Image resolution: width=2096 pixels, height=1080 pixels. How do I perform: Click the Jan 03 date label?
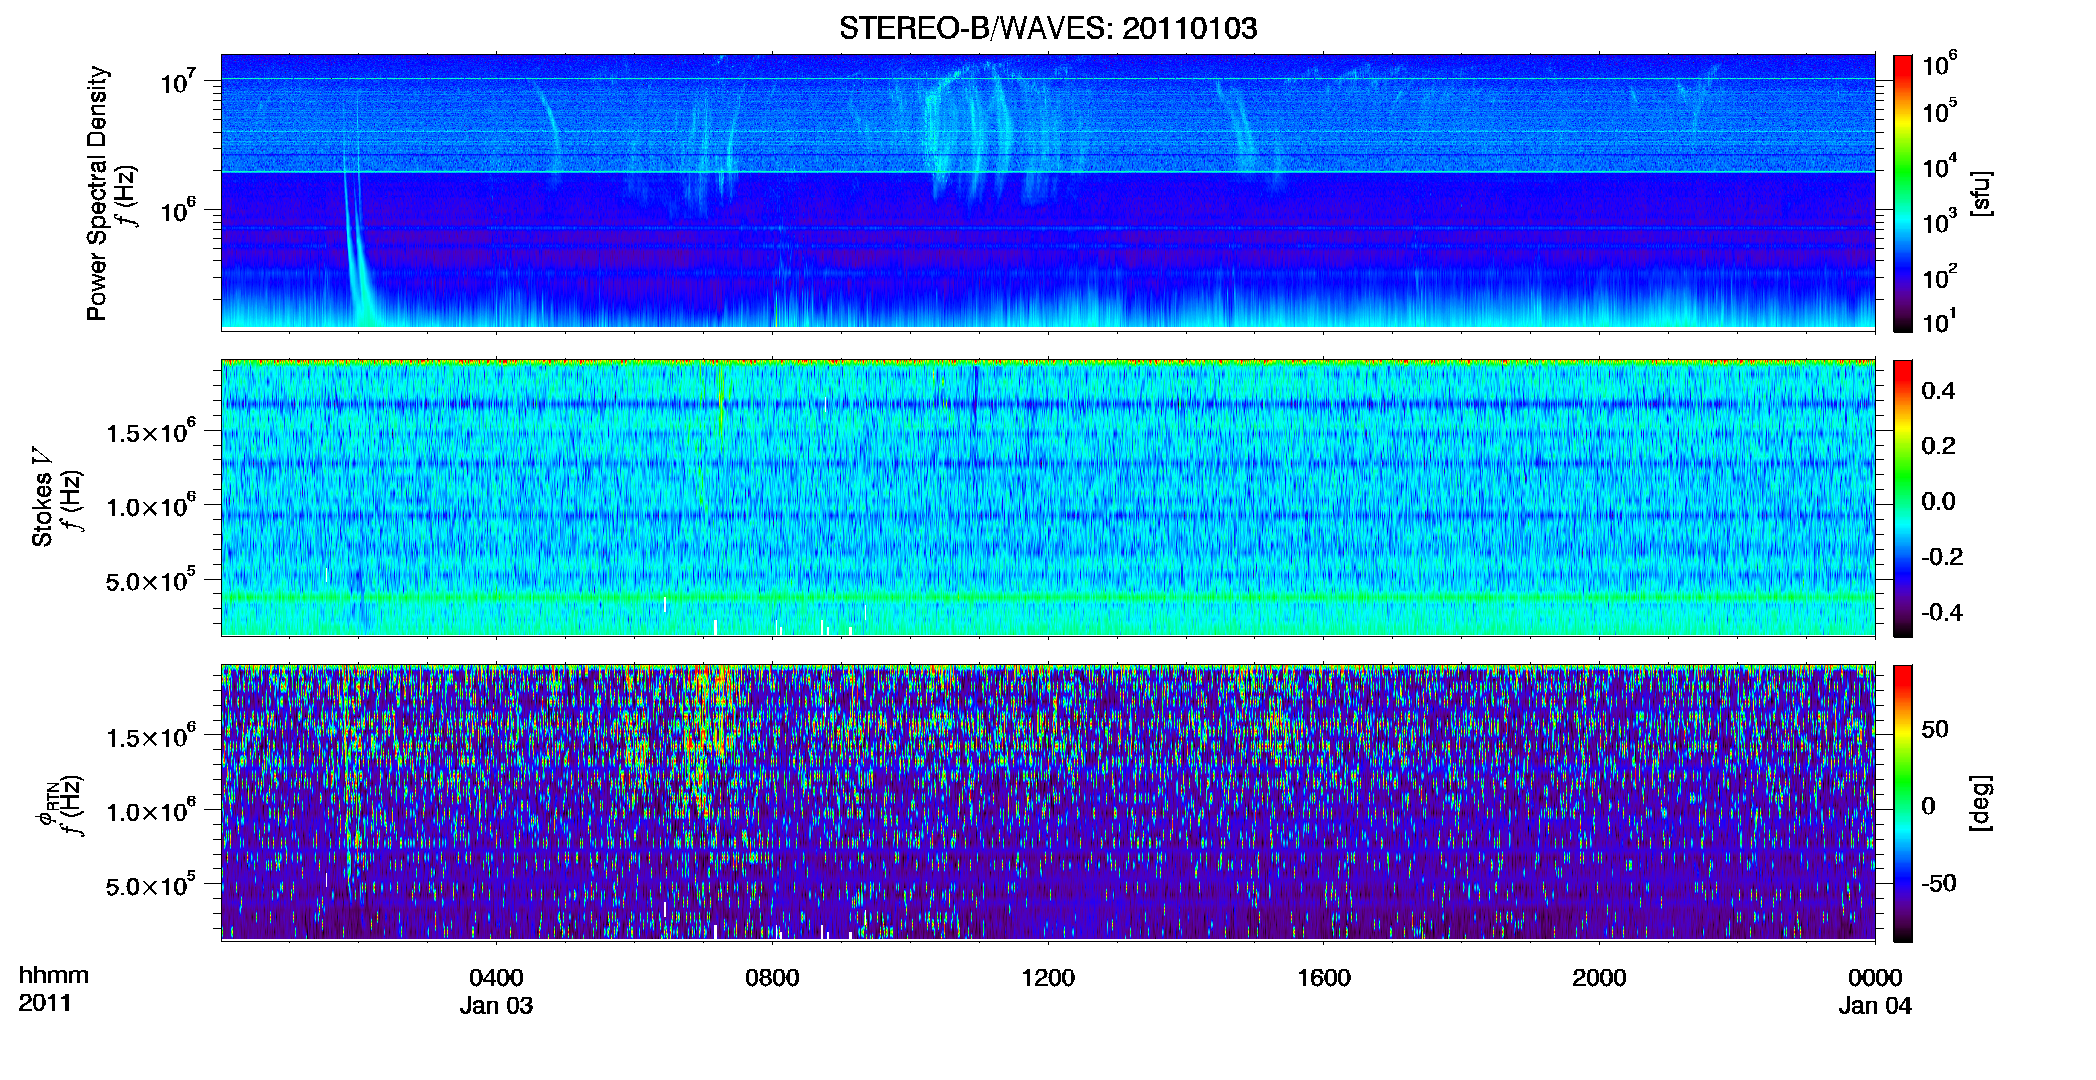coord(497,1005)
